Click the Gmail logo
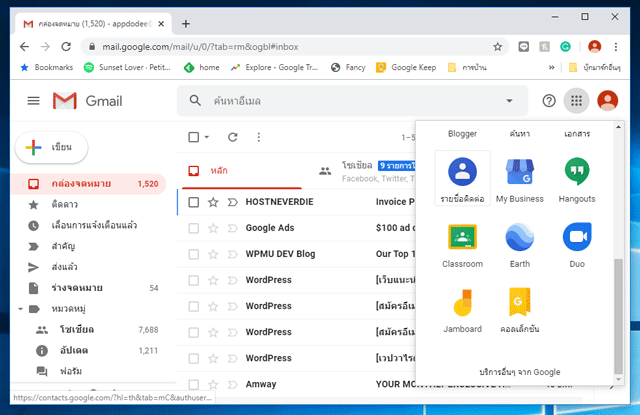Image resolution: width=640 pixels, height=415 pixels. click(87, 101)
